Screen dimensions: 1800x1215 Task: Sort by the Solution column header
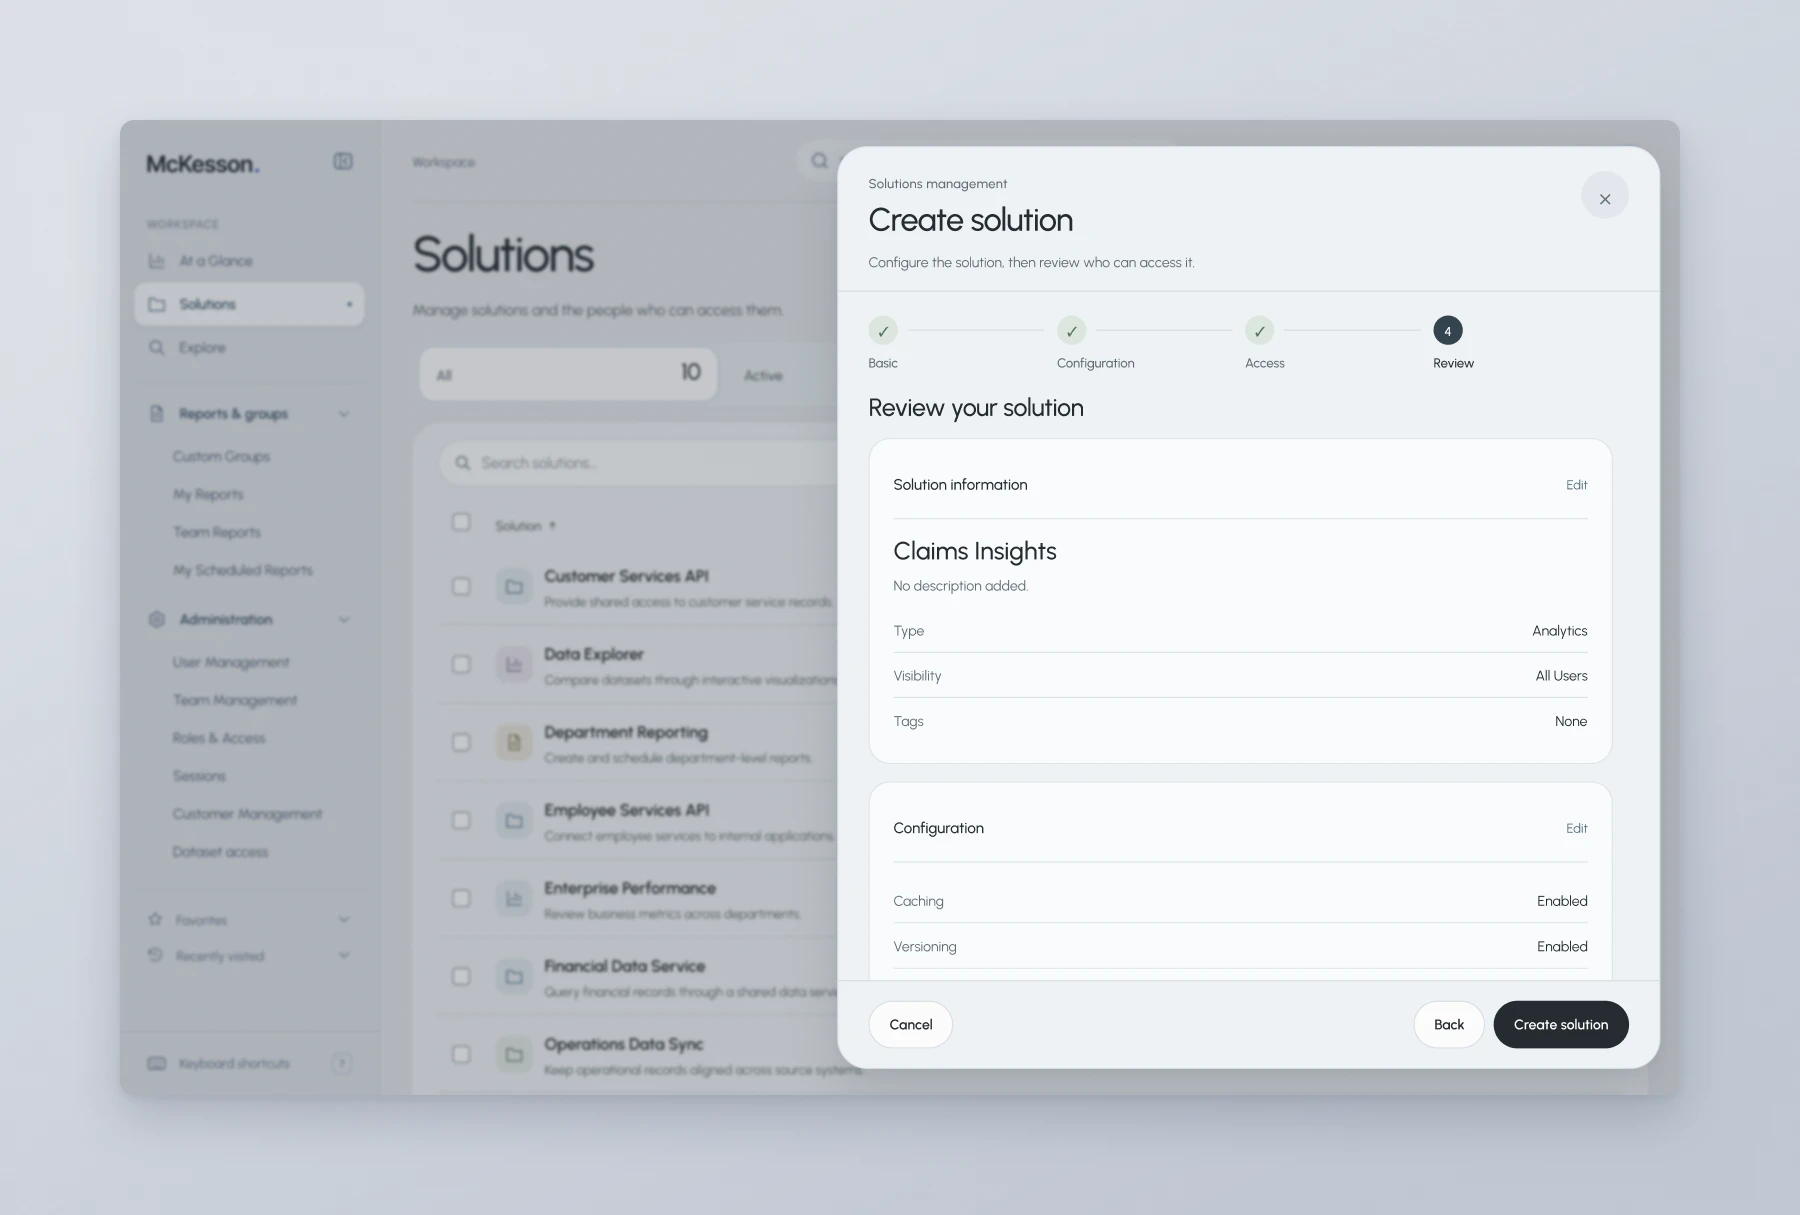coord(526,526)
